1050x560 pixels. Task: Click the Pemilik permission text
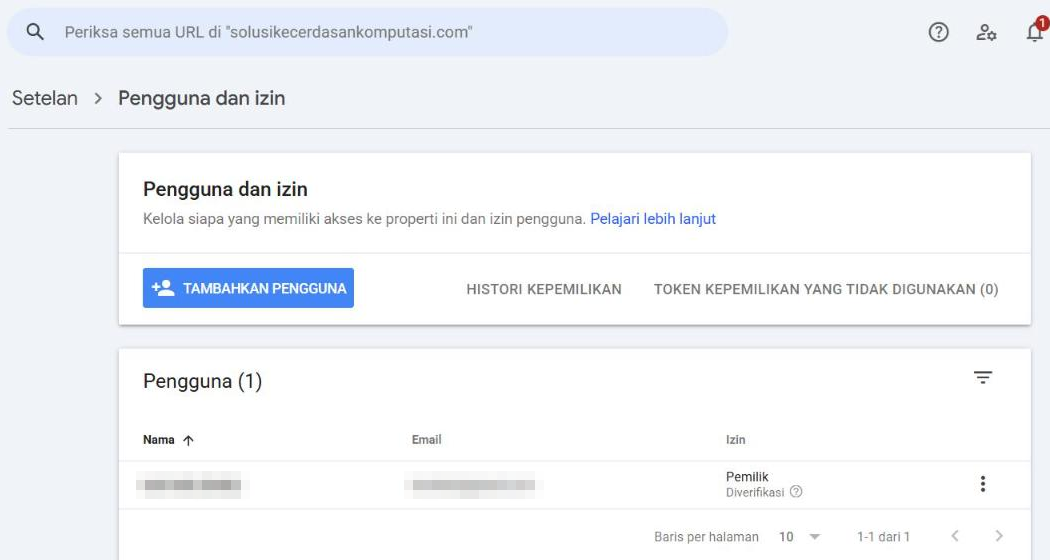pyautogui.click(x=747, y=476)
